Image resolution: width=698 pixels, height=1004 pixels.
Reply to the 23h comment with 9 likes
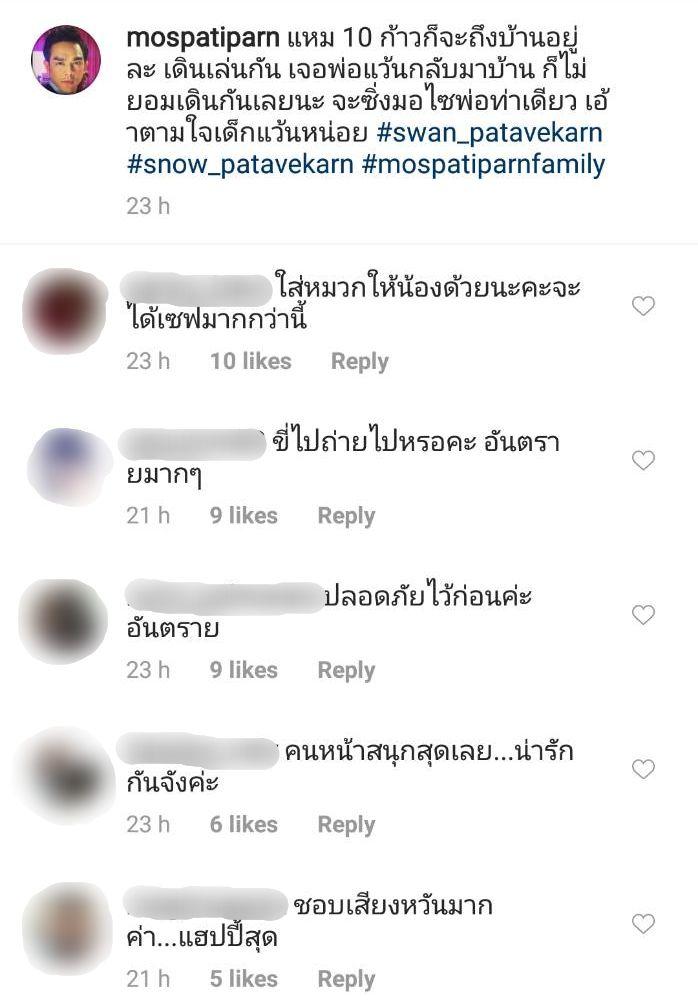click(x=346, y=670)
